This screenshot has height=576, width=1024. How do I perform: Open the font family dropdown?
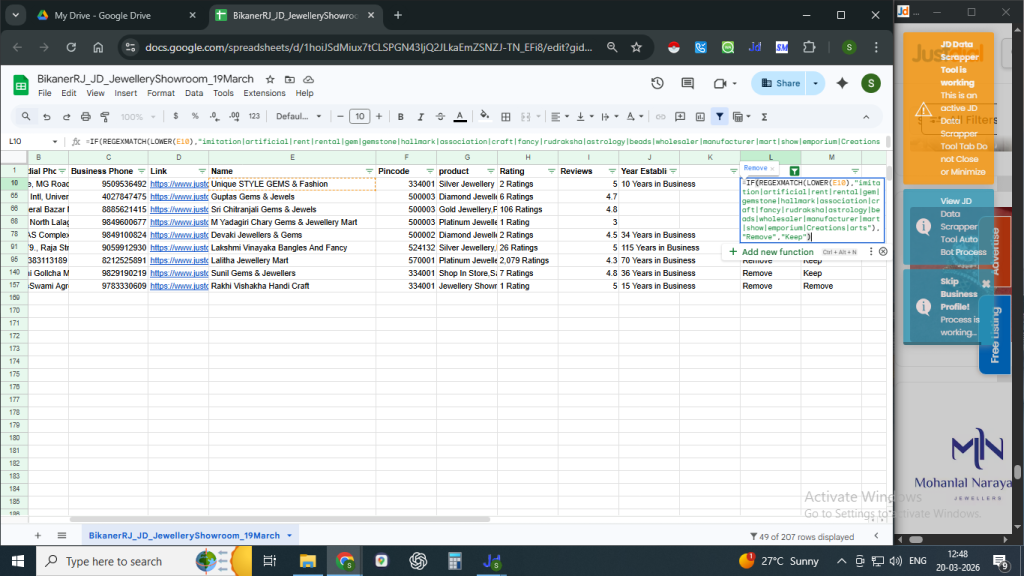click(x=300, y=117)
